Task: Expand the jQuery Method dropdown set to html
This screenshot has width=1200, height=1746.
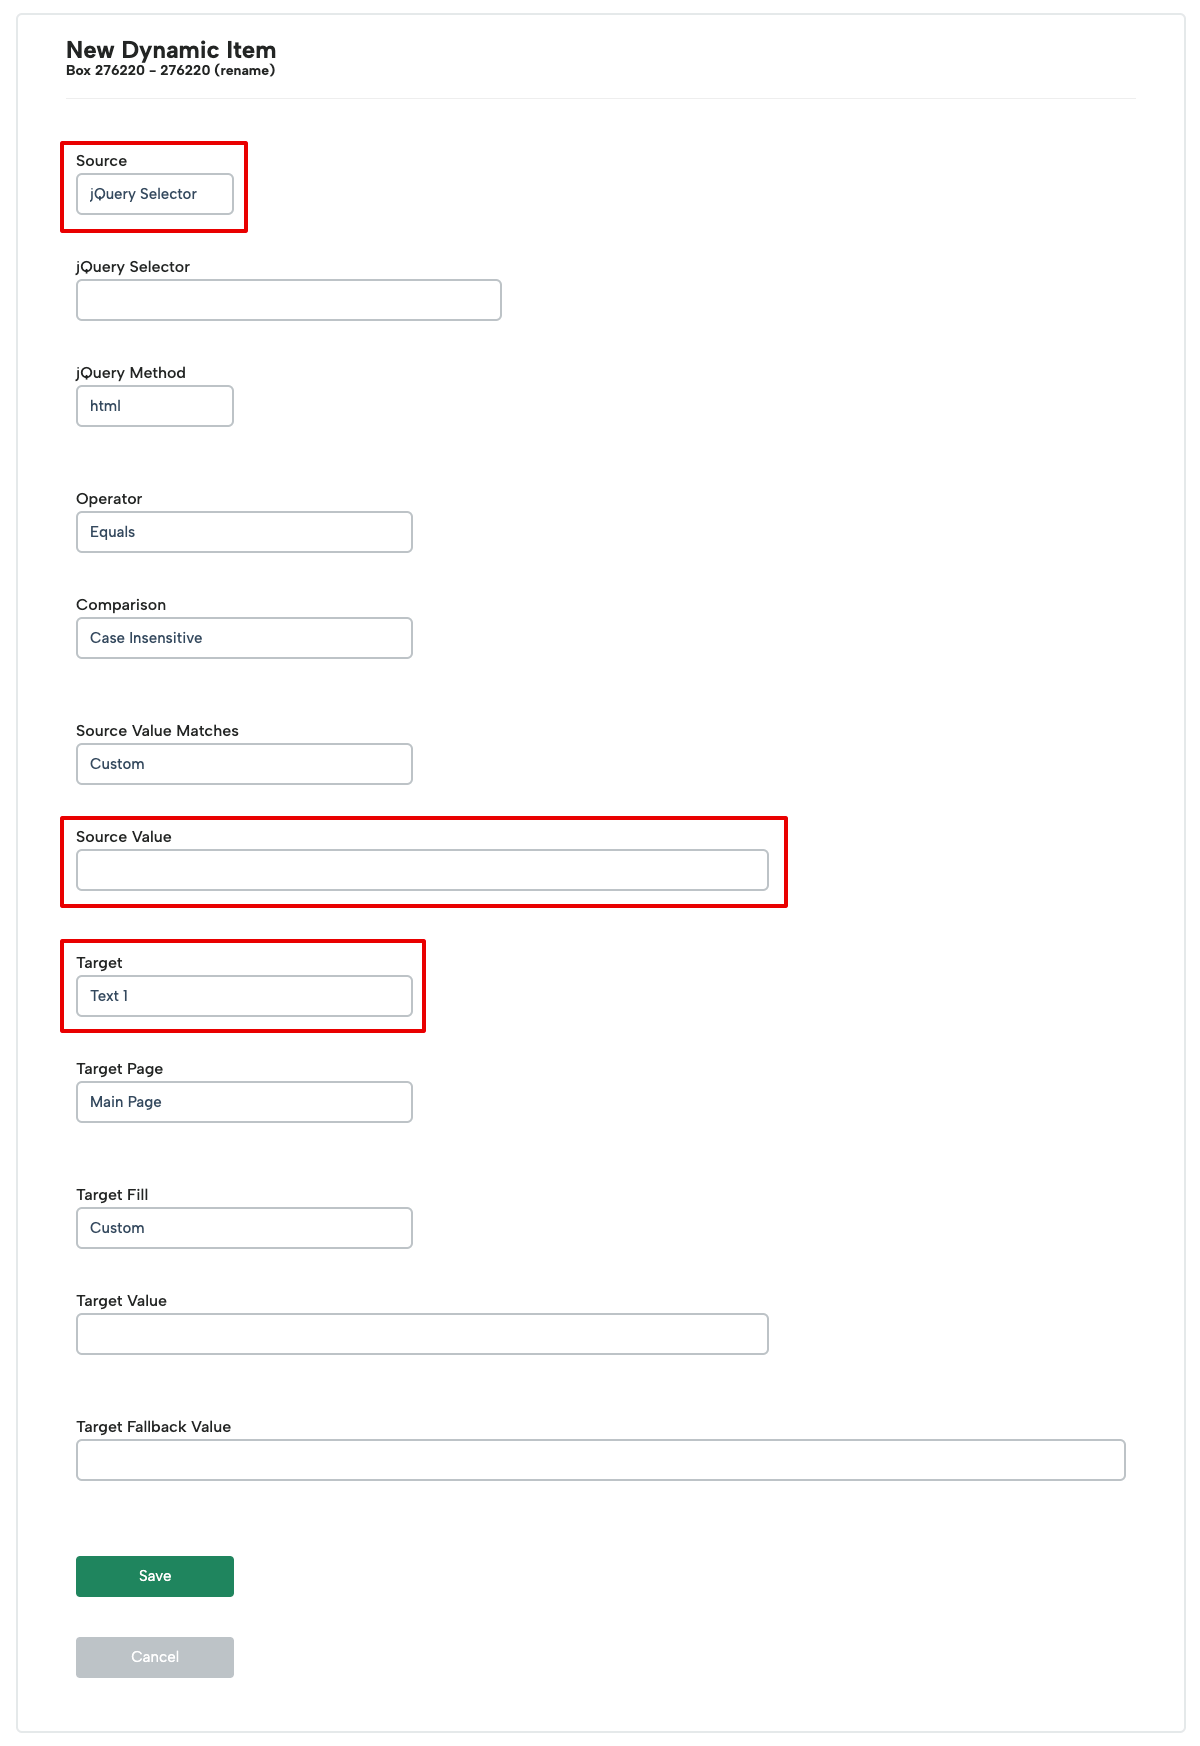Action: pos(155,406)
